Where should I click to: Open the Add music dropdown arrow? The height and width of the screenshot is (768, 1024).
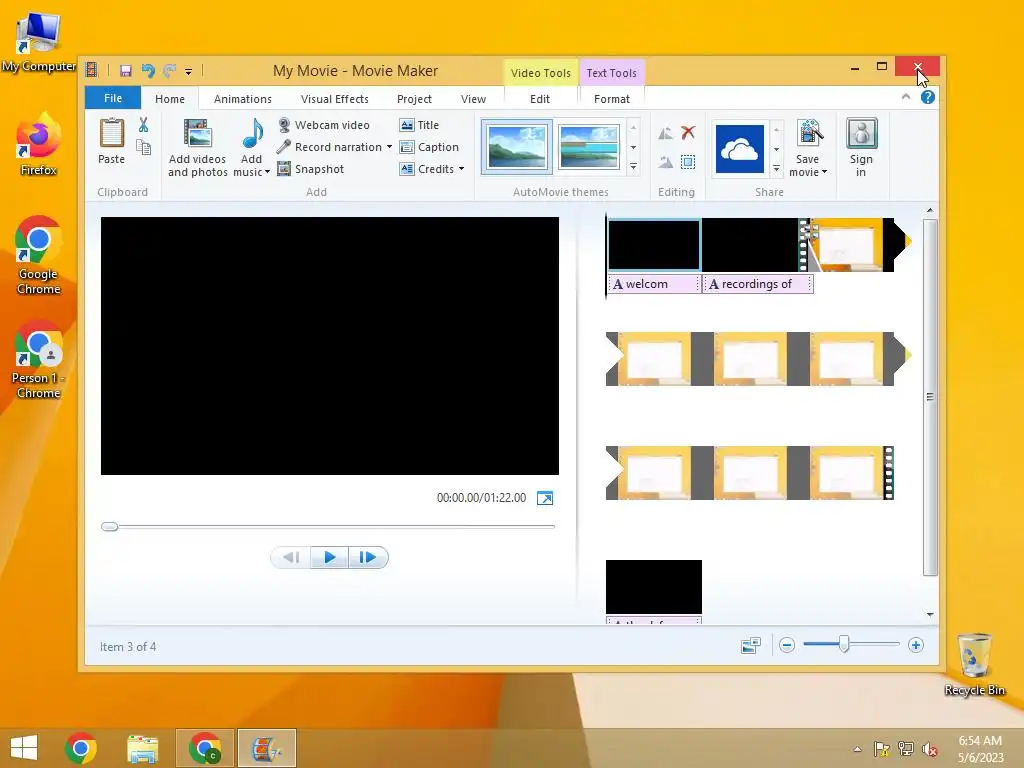point(267,172)
